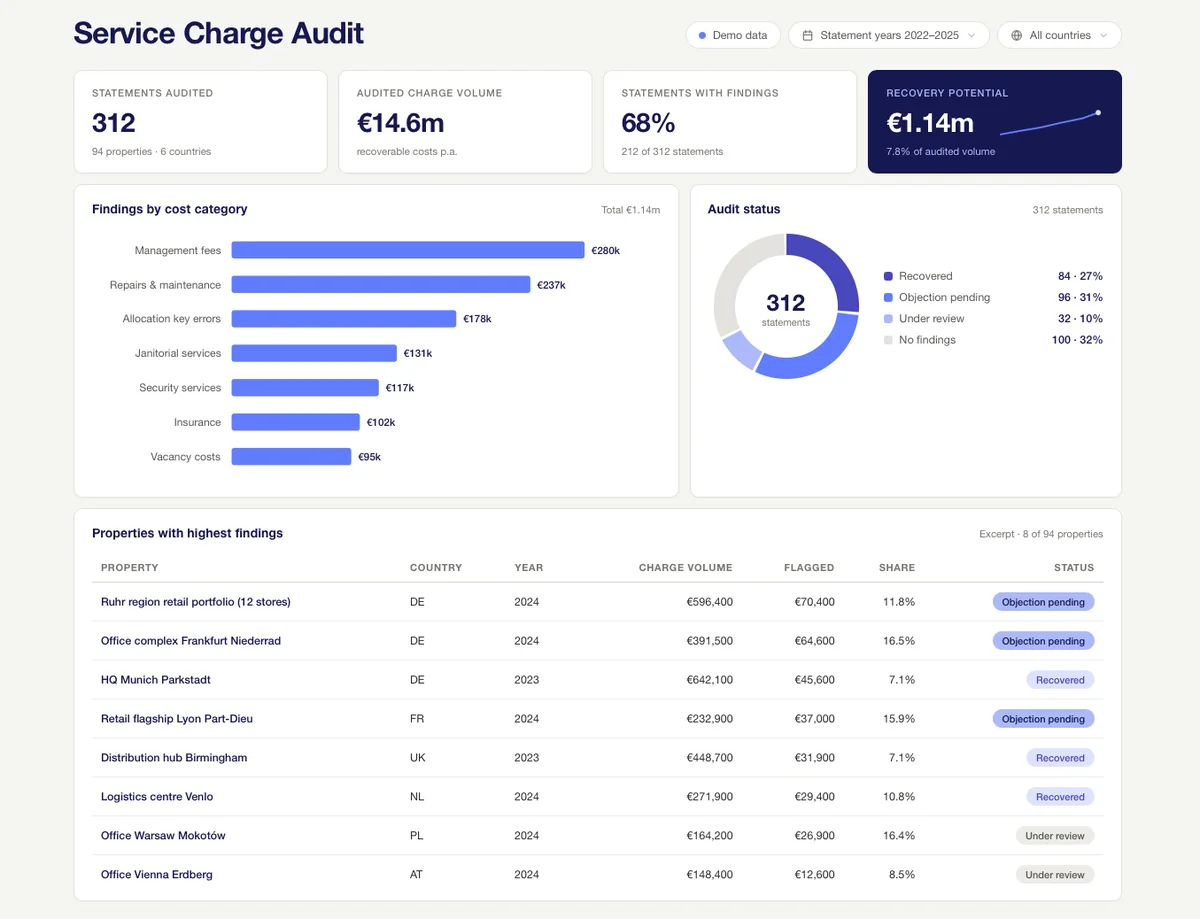Click the Allocation key errors bar
The height and width of the screenshot is (919, 1200).
pyautogui.click(x=344, y=319)
